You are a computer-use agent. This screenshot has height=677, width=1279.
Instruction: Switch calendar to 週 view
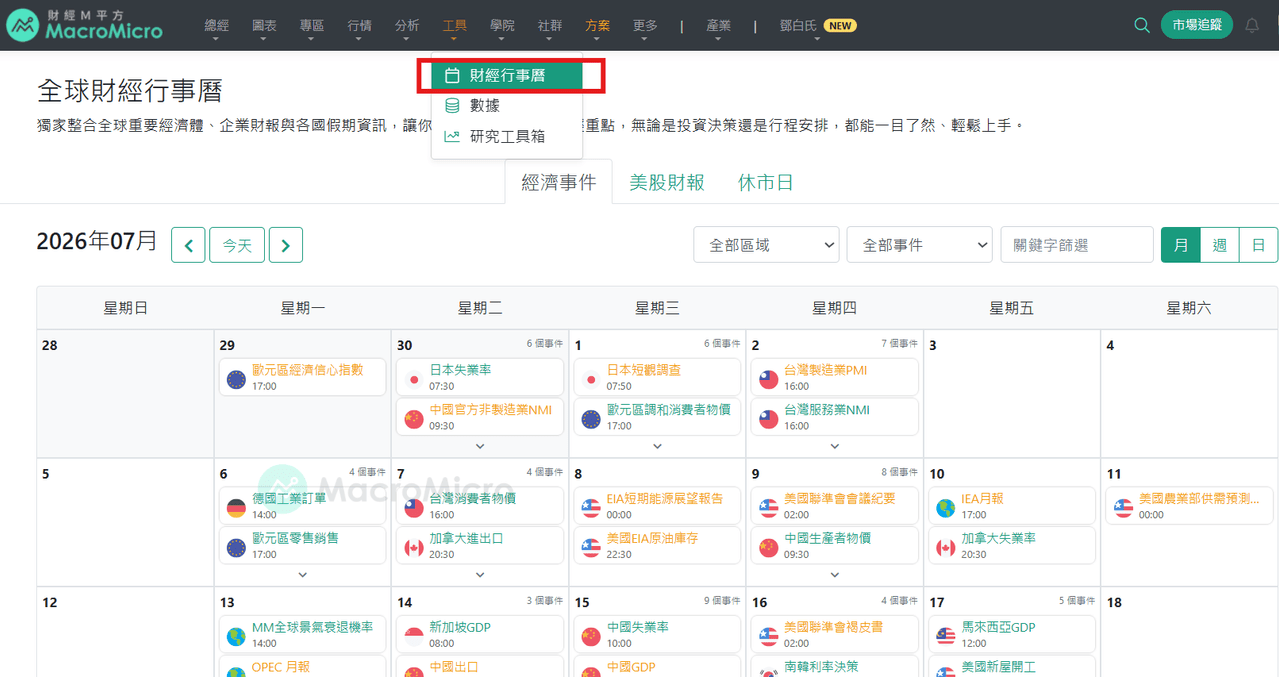tap(1220, 245)
